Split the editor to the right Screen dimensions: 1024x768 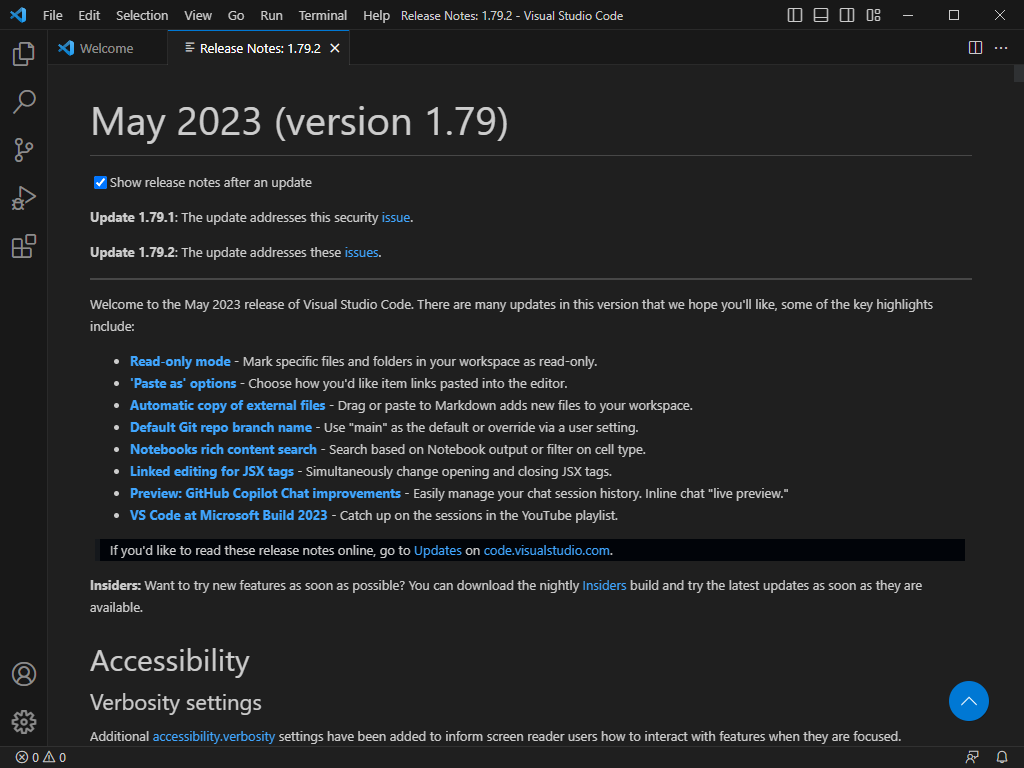pos(975,48)
